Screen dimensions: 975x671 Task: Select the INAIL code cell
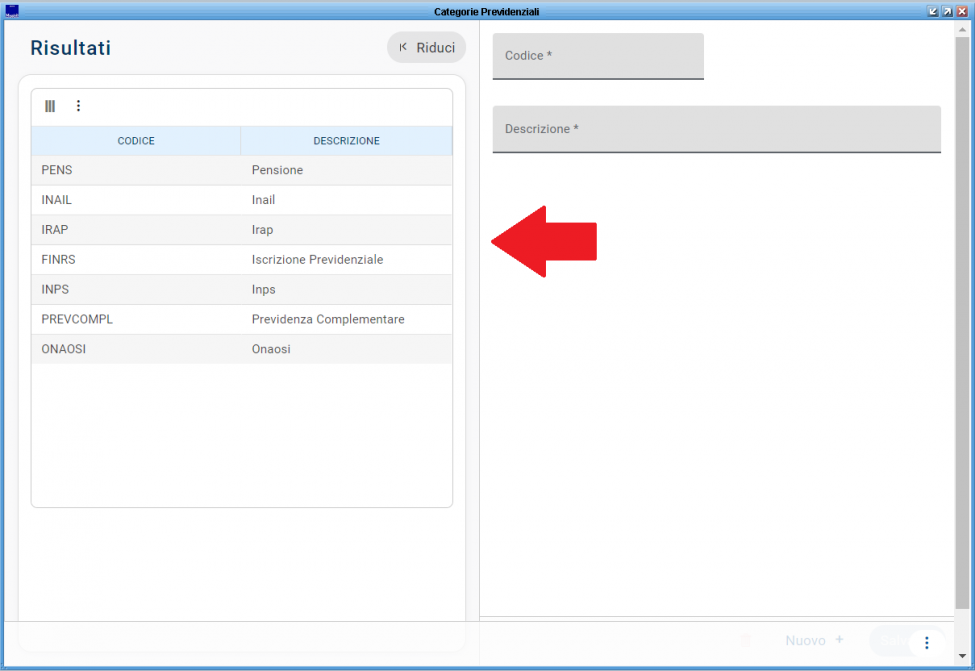click(136, 200)
